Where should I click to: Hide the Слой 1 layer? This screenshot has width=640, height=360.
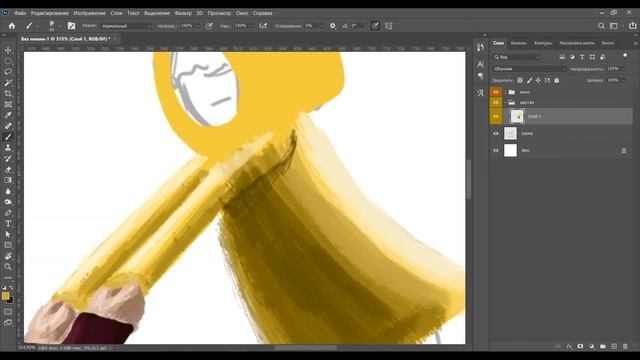[496, 116]
